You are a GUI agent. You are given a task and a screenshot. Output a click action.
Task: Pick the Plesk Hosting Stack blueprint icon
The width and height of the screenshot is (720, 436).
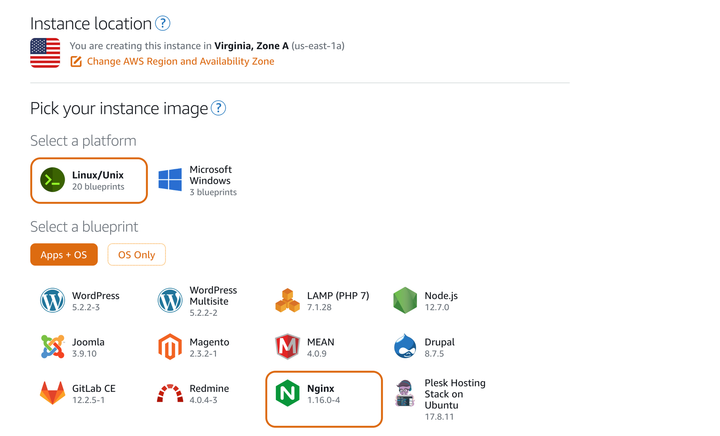[405, 393]
